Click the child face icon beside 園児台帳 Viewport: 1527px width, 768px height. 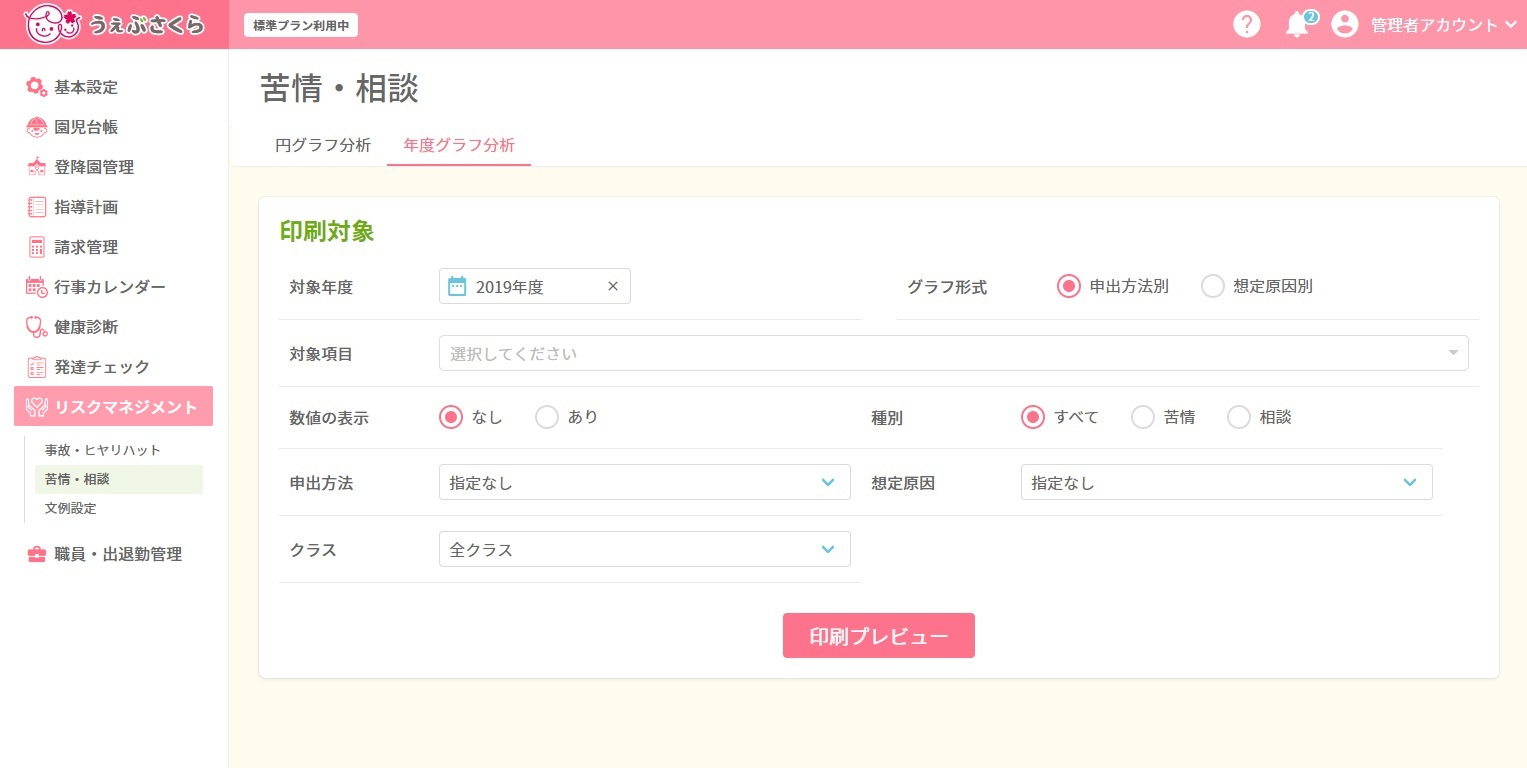point(36,127)
